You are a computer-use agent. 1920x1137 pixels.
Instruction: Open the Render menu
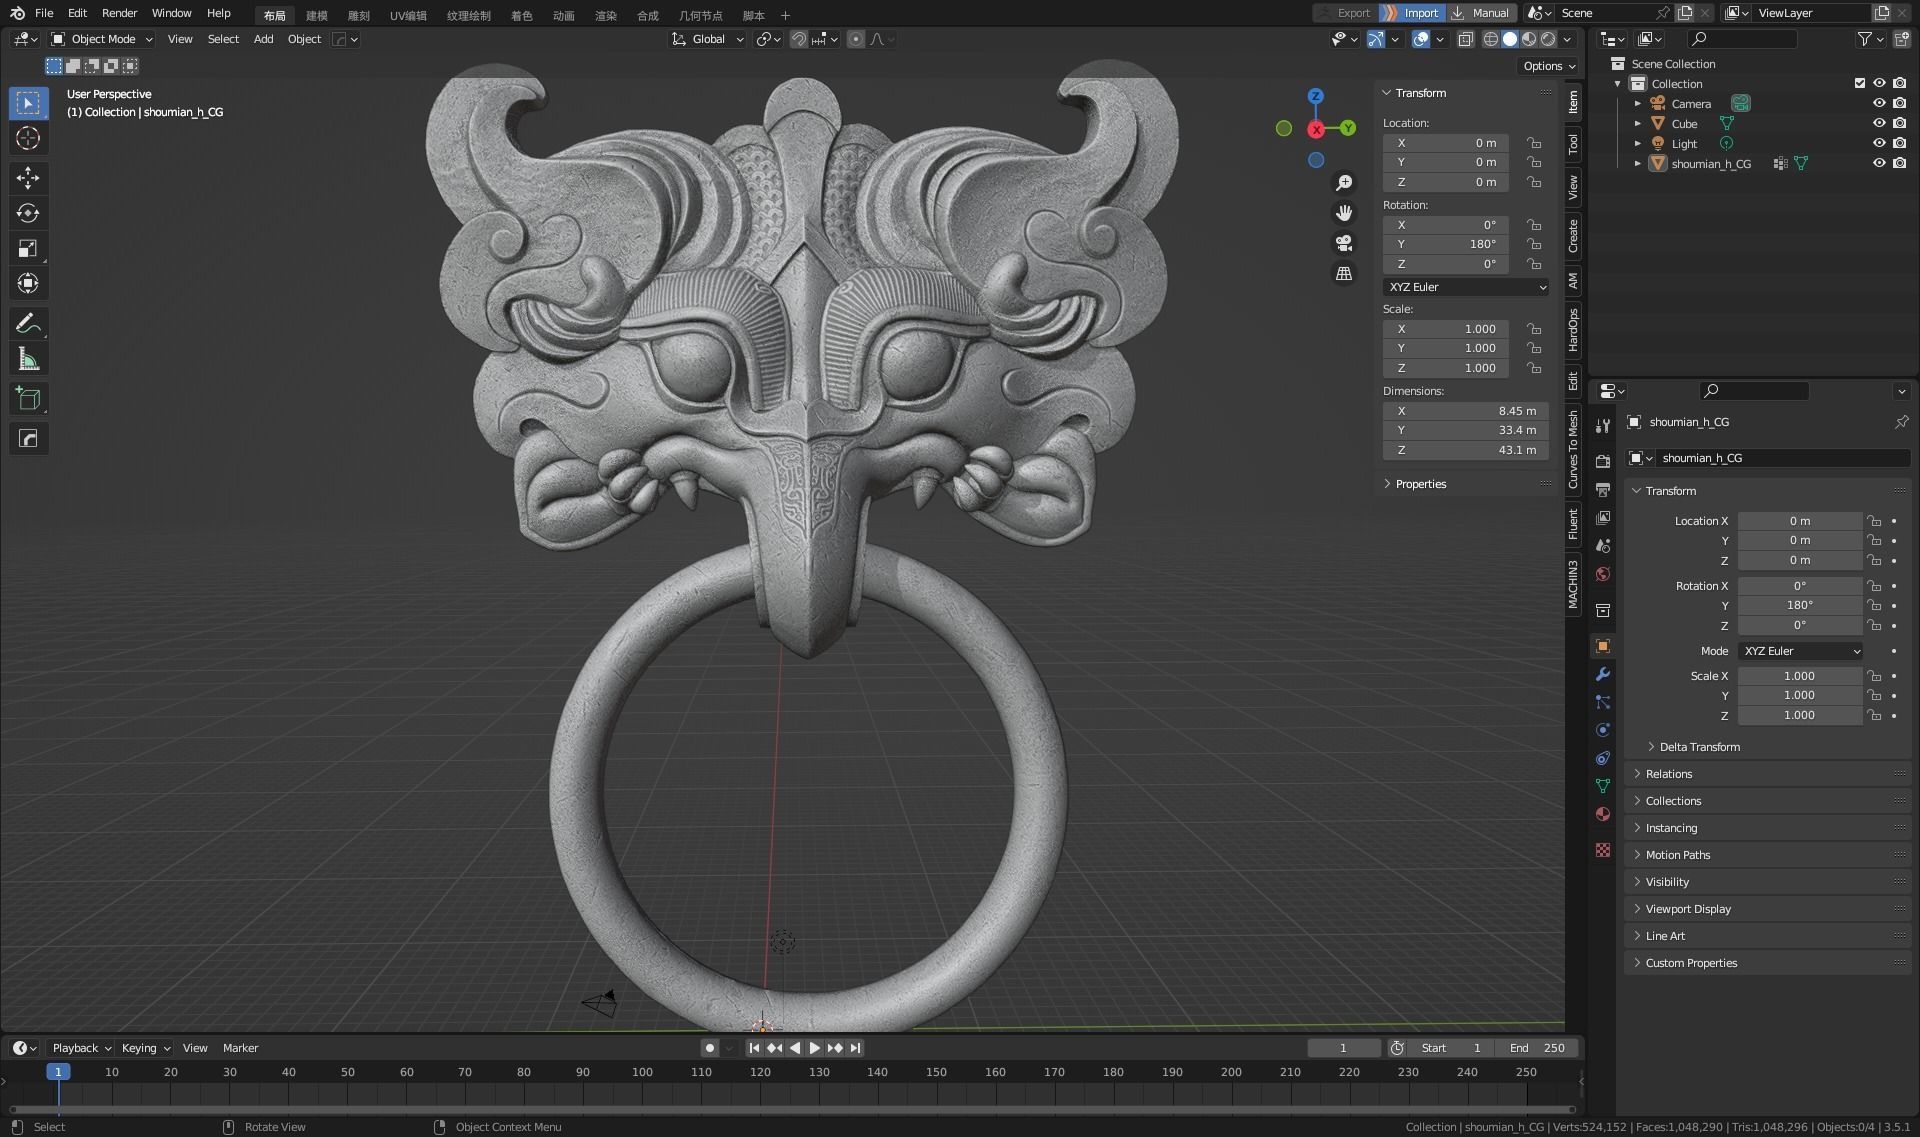(x=119, y=13)
